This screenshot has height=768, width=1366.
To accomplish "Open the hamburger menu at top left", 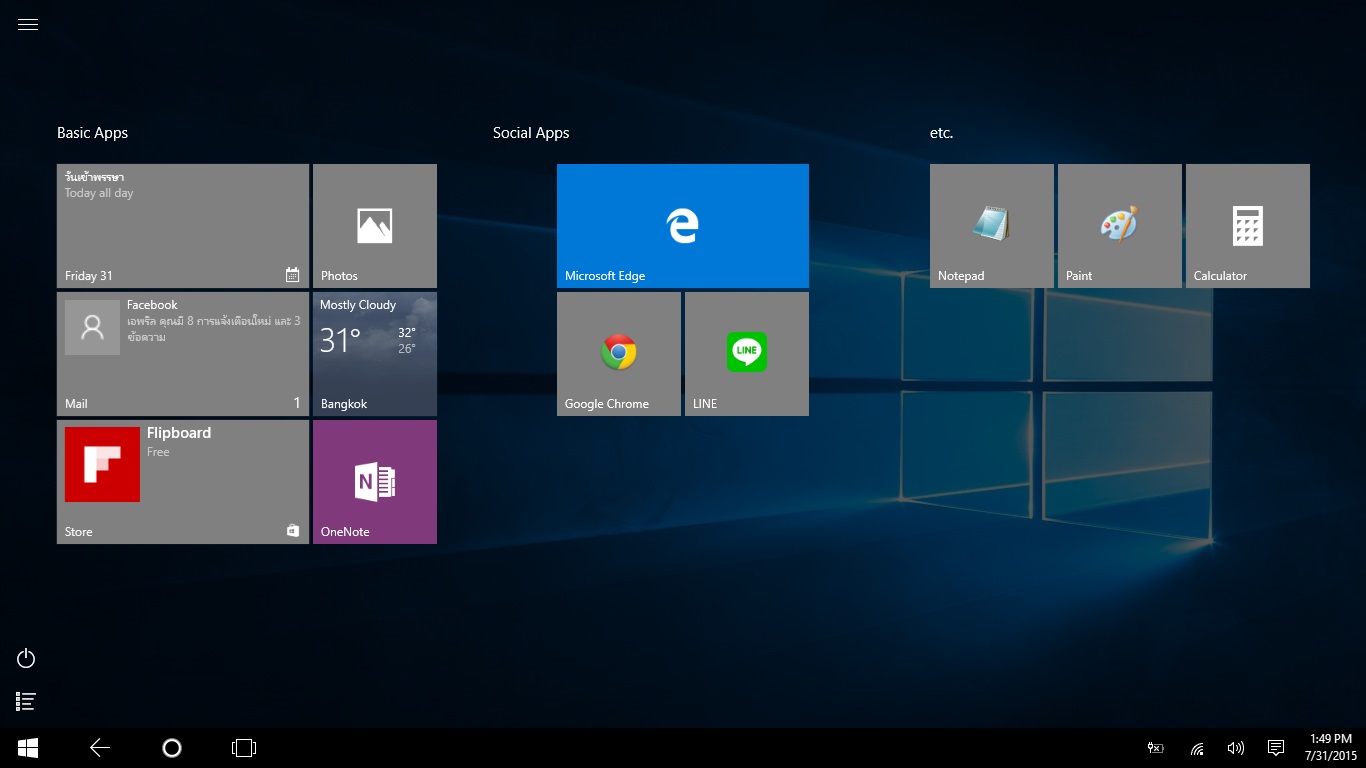I will pyautogui.click(x=28, y=25).
